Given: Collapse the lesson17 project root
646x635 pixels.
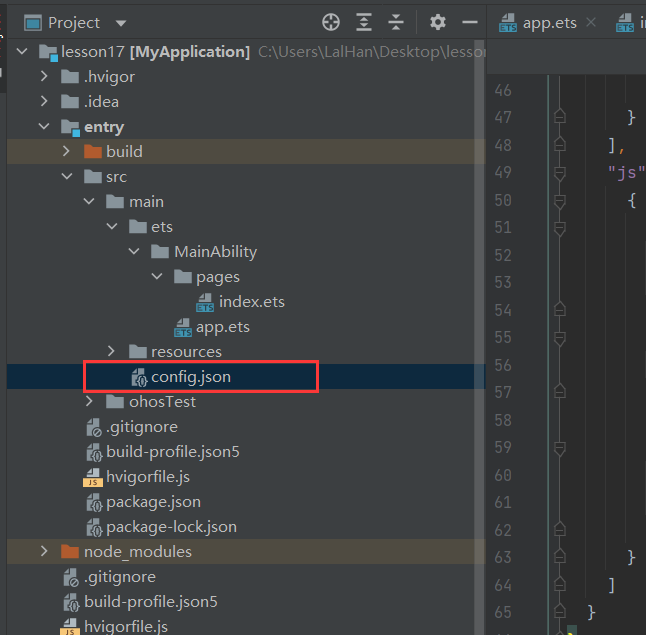Looking at the screenshot, I should [22, 52].
